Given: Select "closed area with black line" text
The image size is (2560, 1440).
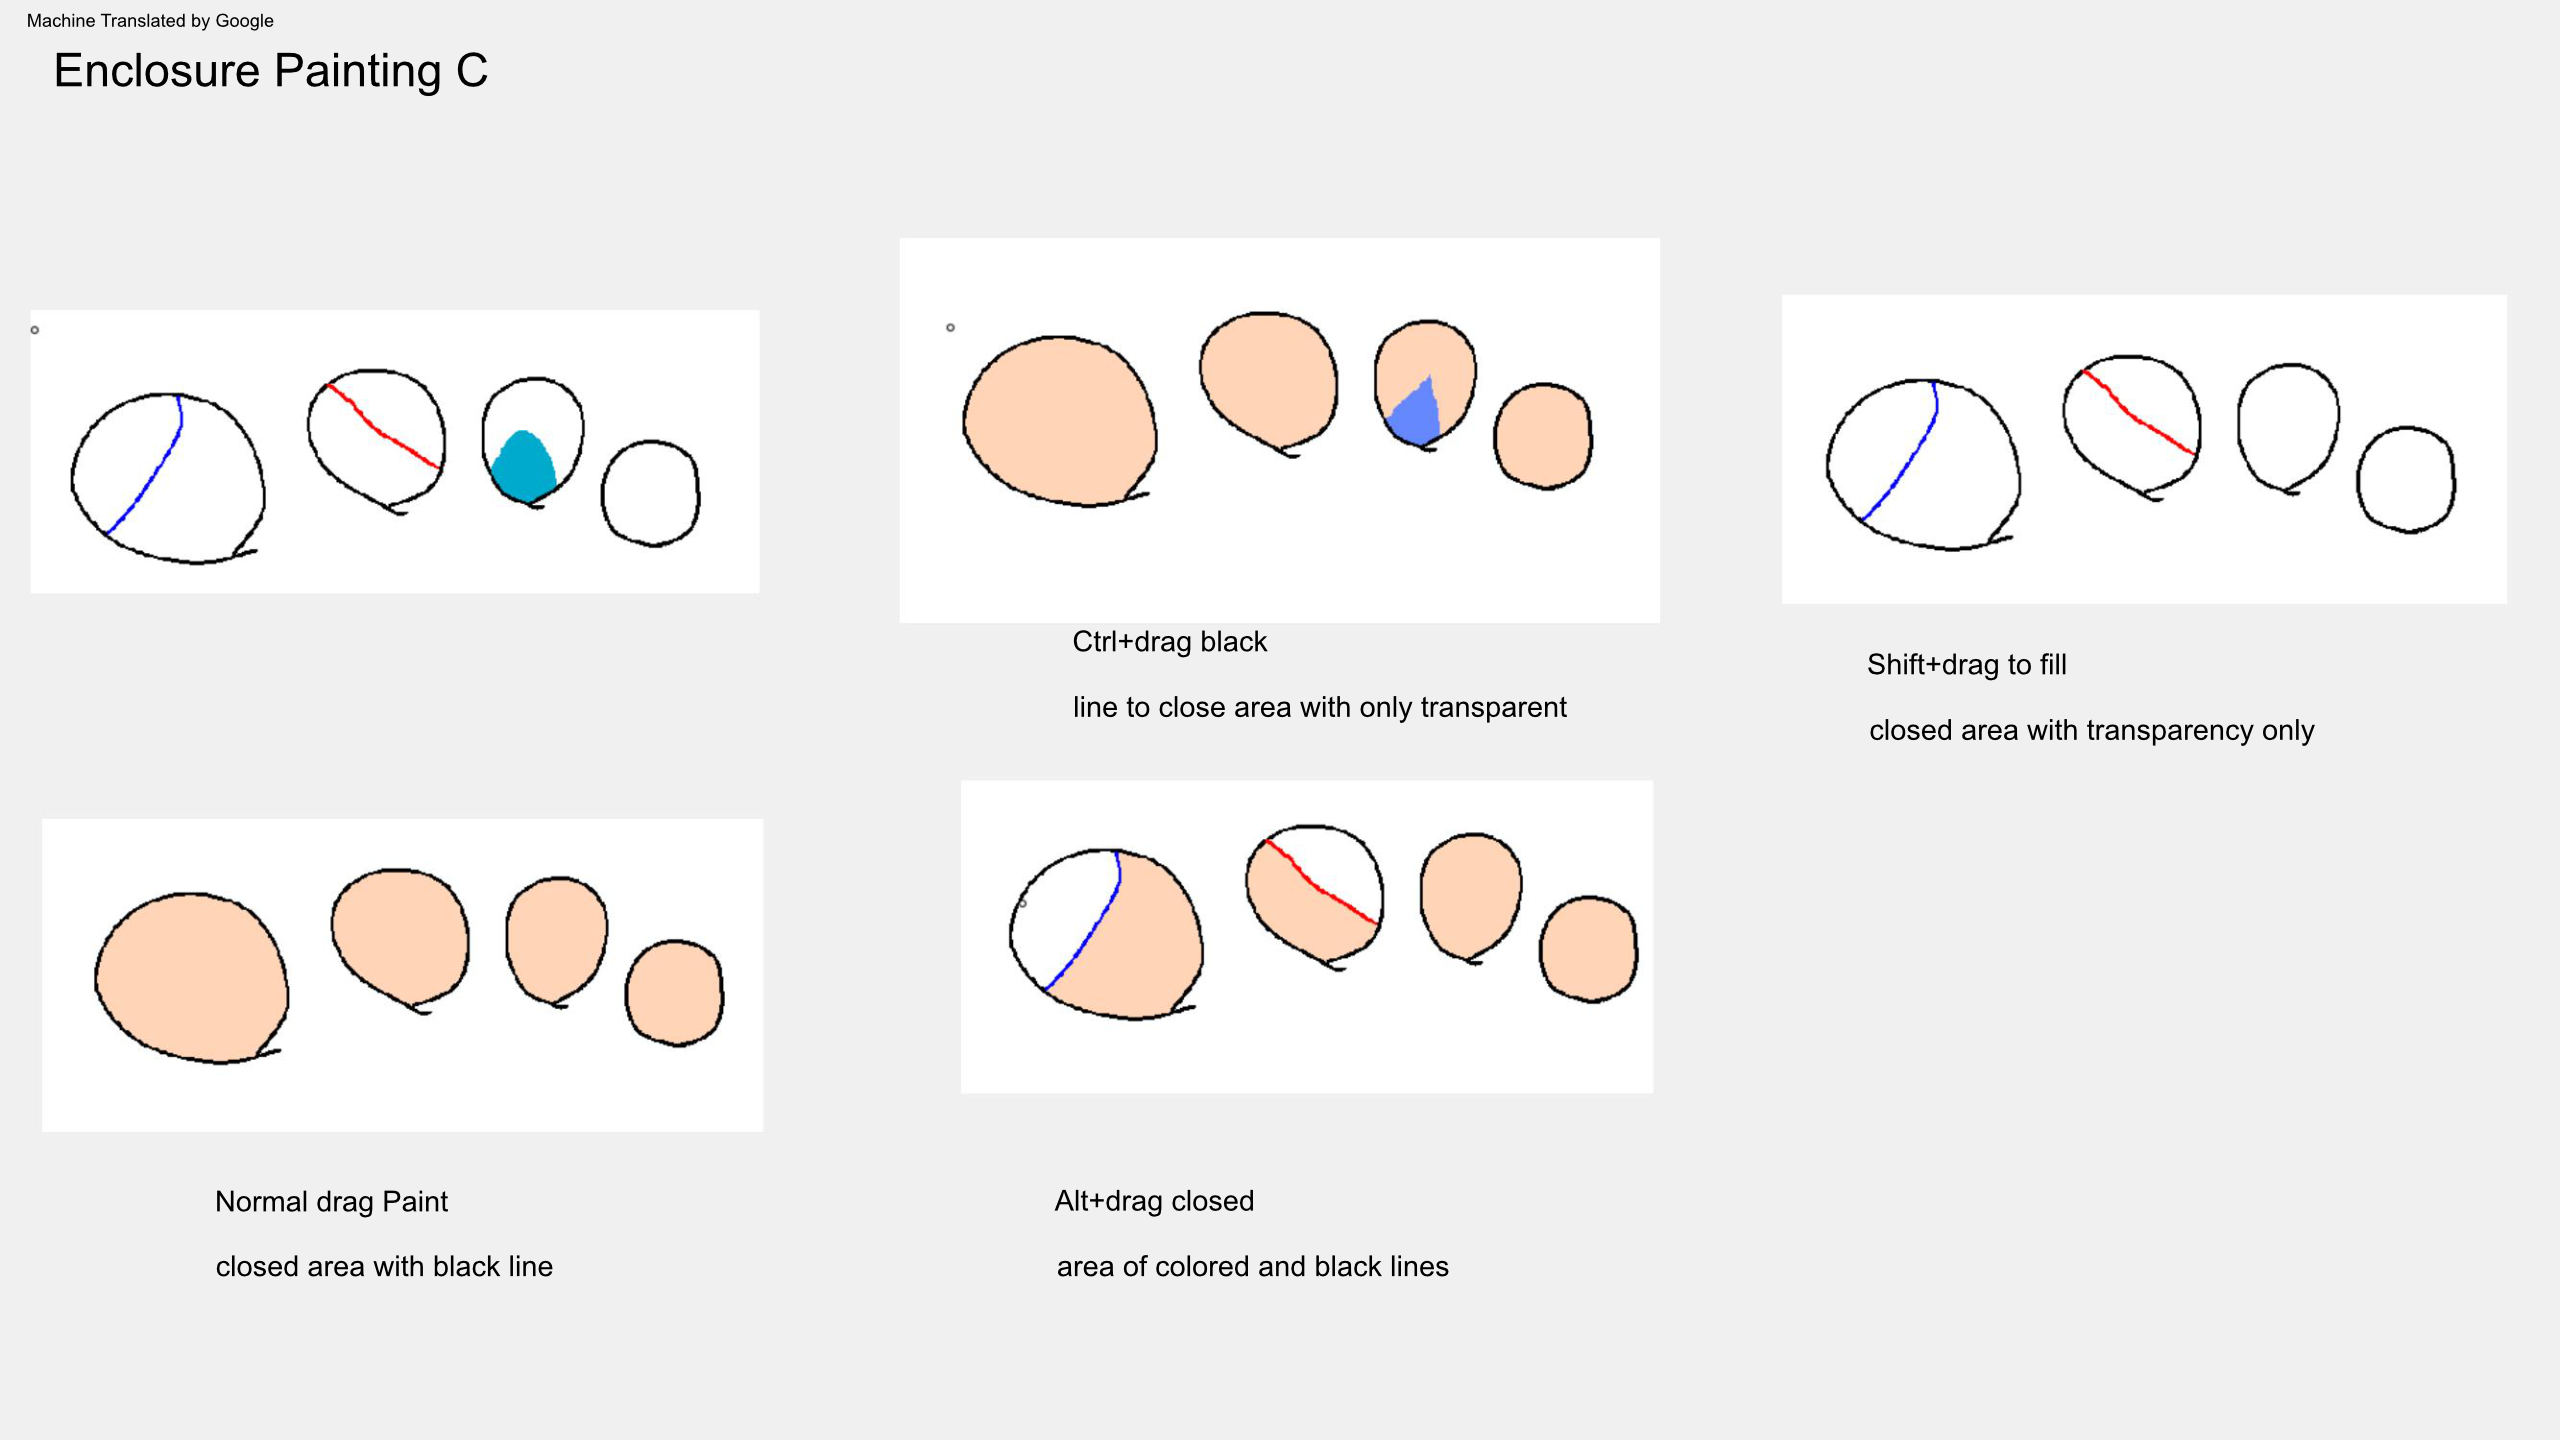Looking at the screenshot, I should 384,1267.
